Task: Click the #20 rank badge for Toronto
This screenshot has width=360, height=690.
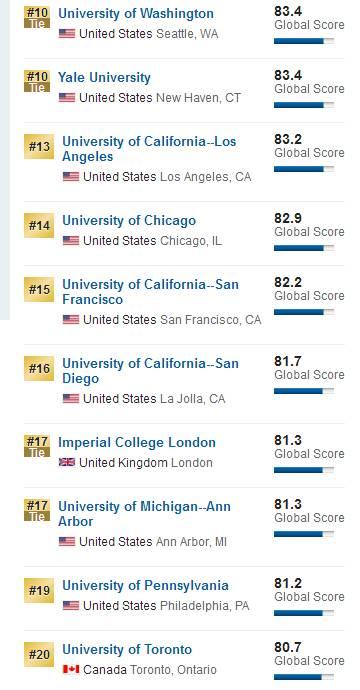Action: tap(39, 654)
